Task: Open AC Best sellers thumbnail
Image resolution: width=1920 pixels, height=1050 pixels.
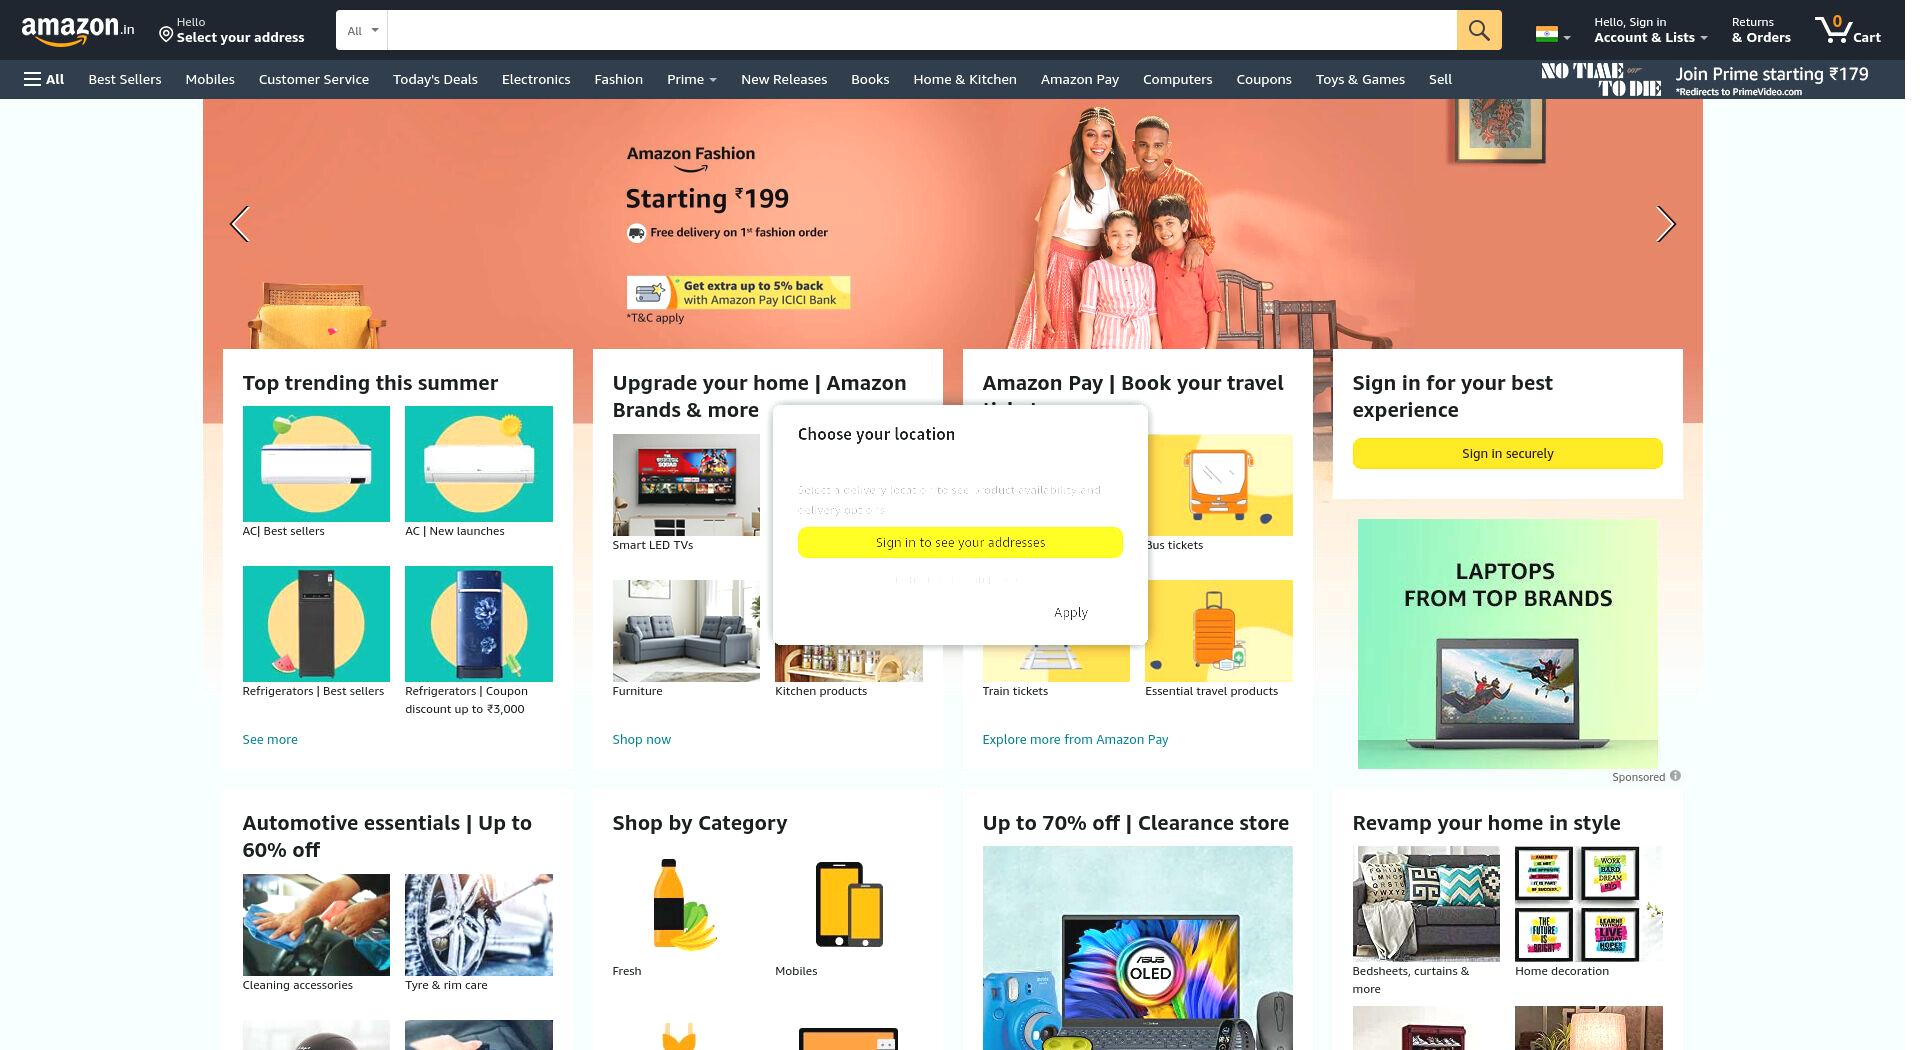Action: [x=316, y=464]
